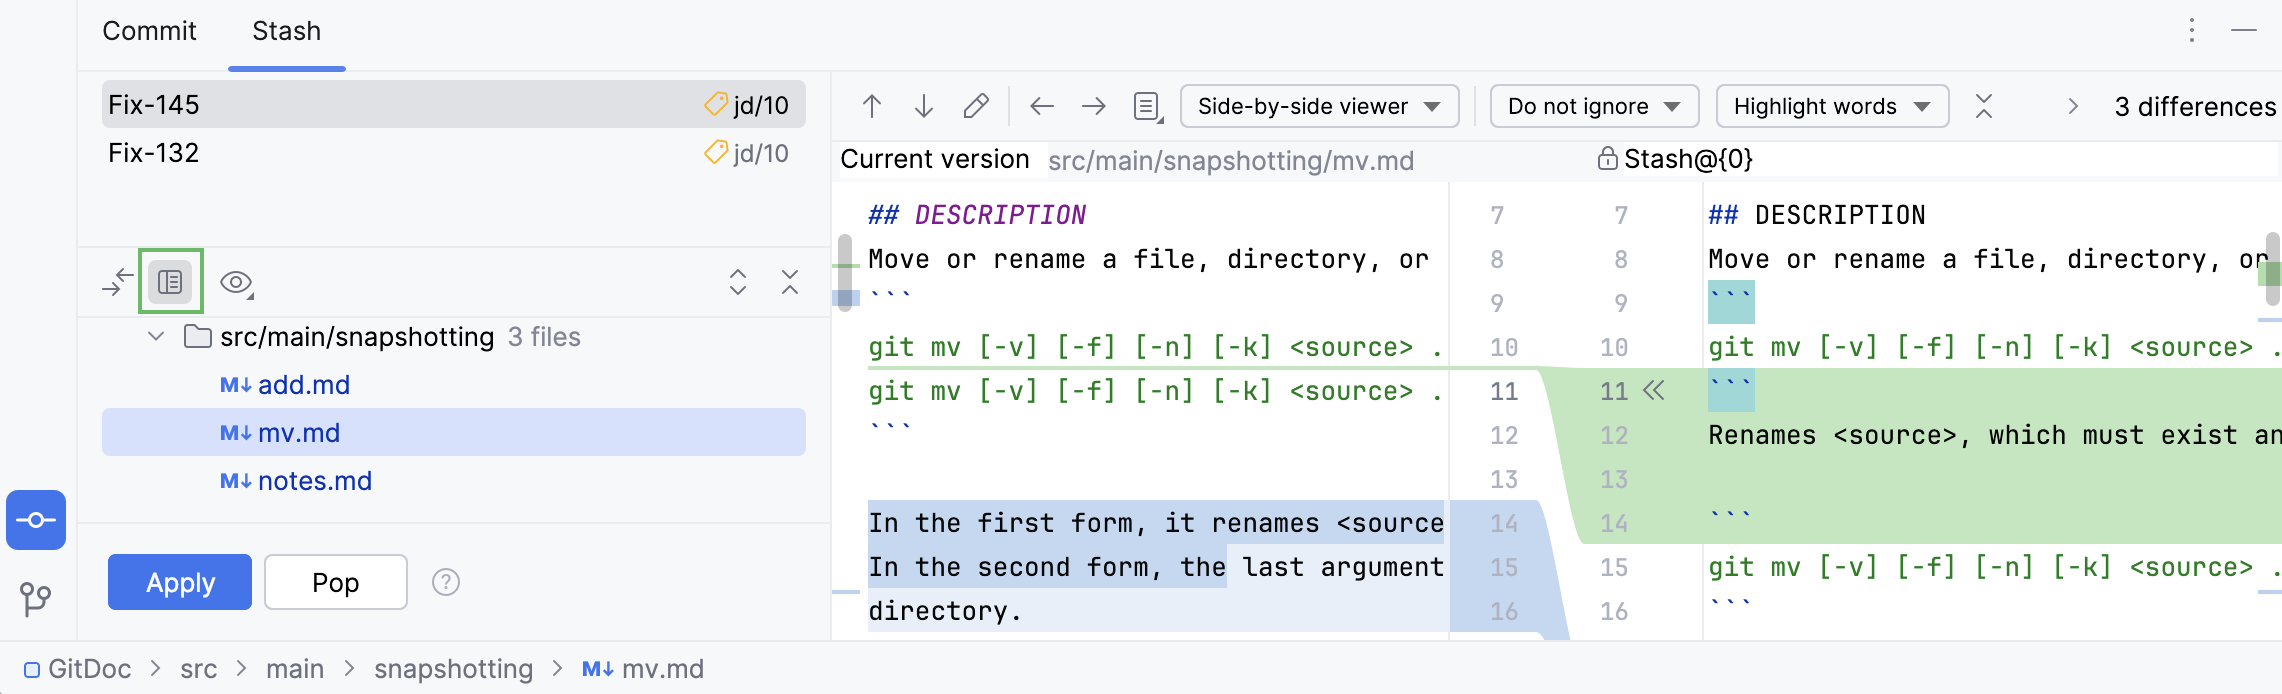The width and height of the screenshot is (2282, 694).
Task: Click the Apply button
Action: (x=180, y=582)
